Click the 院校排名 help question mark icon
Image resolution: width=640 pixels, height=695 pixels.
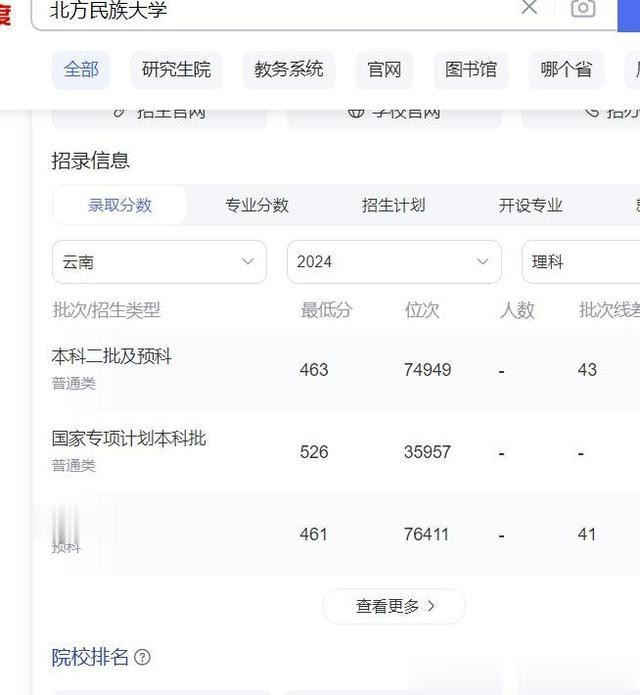tap(142, 657)
